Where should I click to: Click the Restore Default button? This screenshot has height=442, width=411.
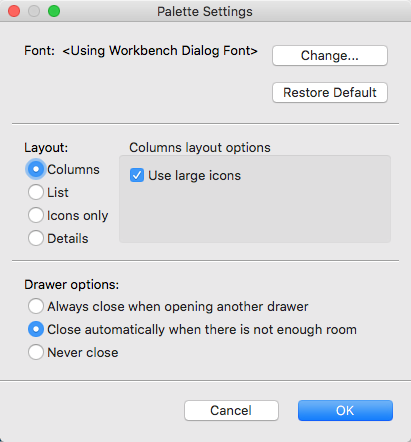tap(330, 92)
